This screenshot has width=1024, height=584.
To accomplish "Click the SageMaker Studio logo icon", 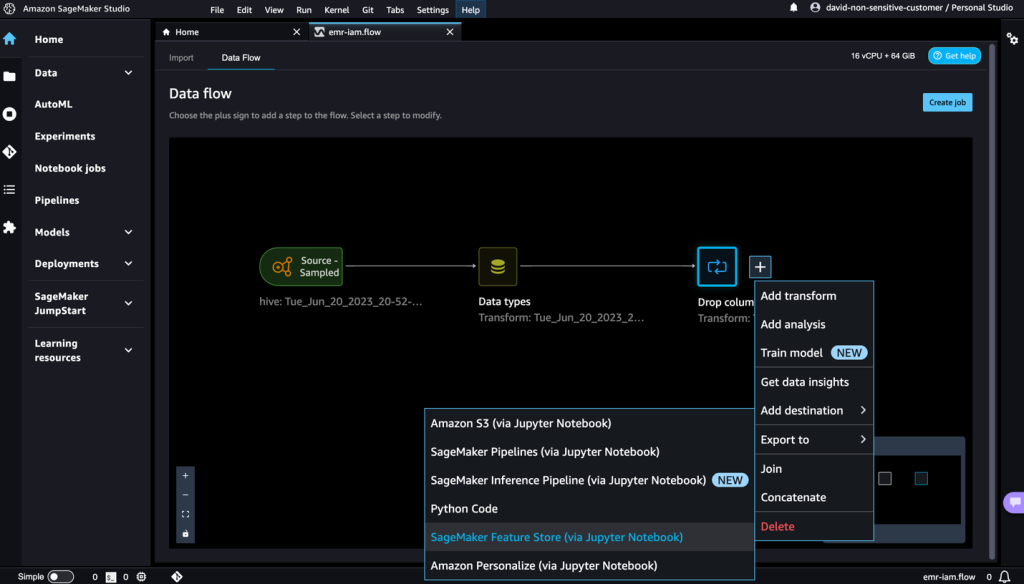I will (x=9, y=8).
